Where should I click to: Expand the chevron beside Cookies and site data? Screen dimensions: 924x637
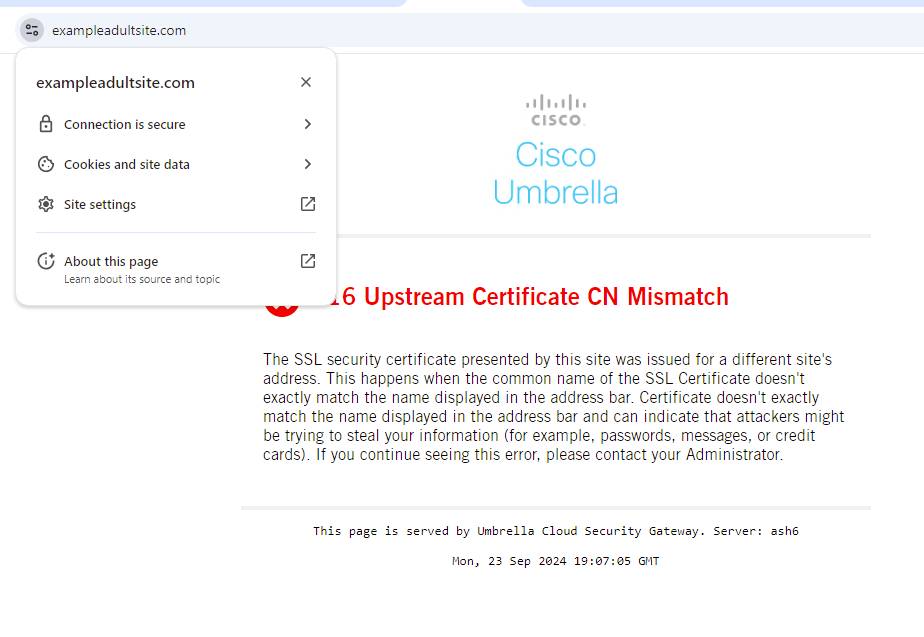308,164
